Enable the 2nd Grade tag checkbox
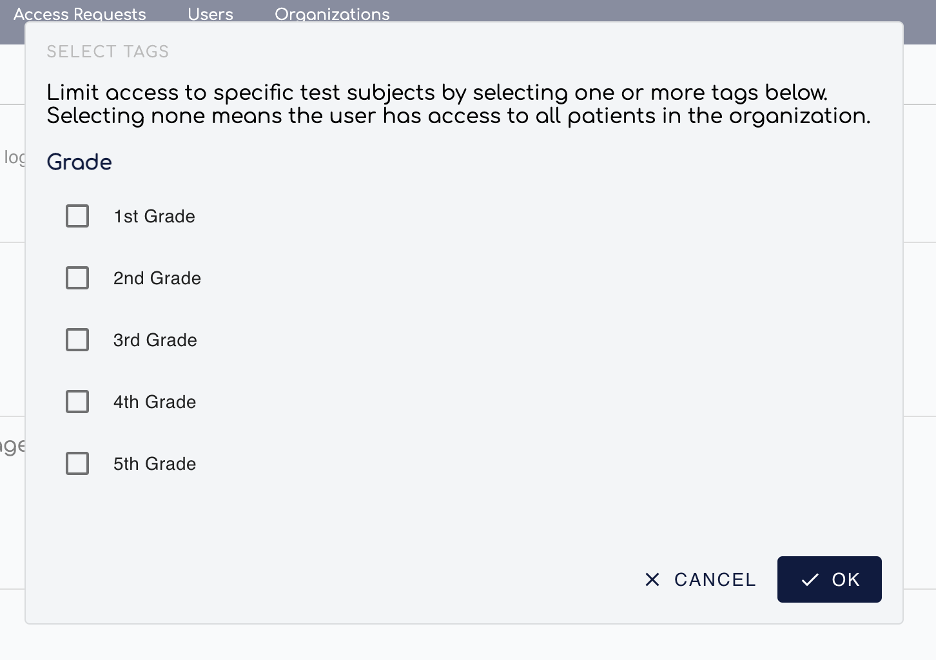The image size is (936, 660). pyautogui.click(x=77, y=278)
